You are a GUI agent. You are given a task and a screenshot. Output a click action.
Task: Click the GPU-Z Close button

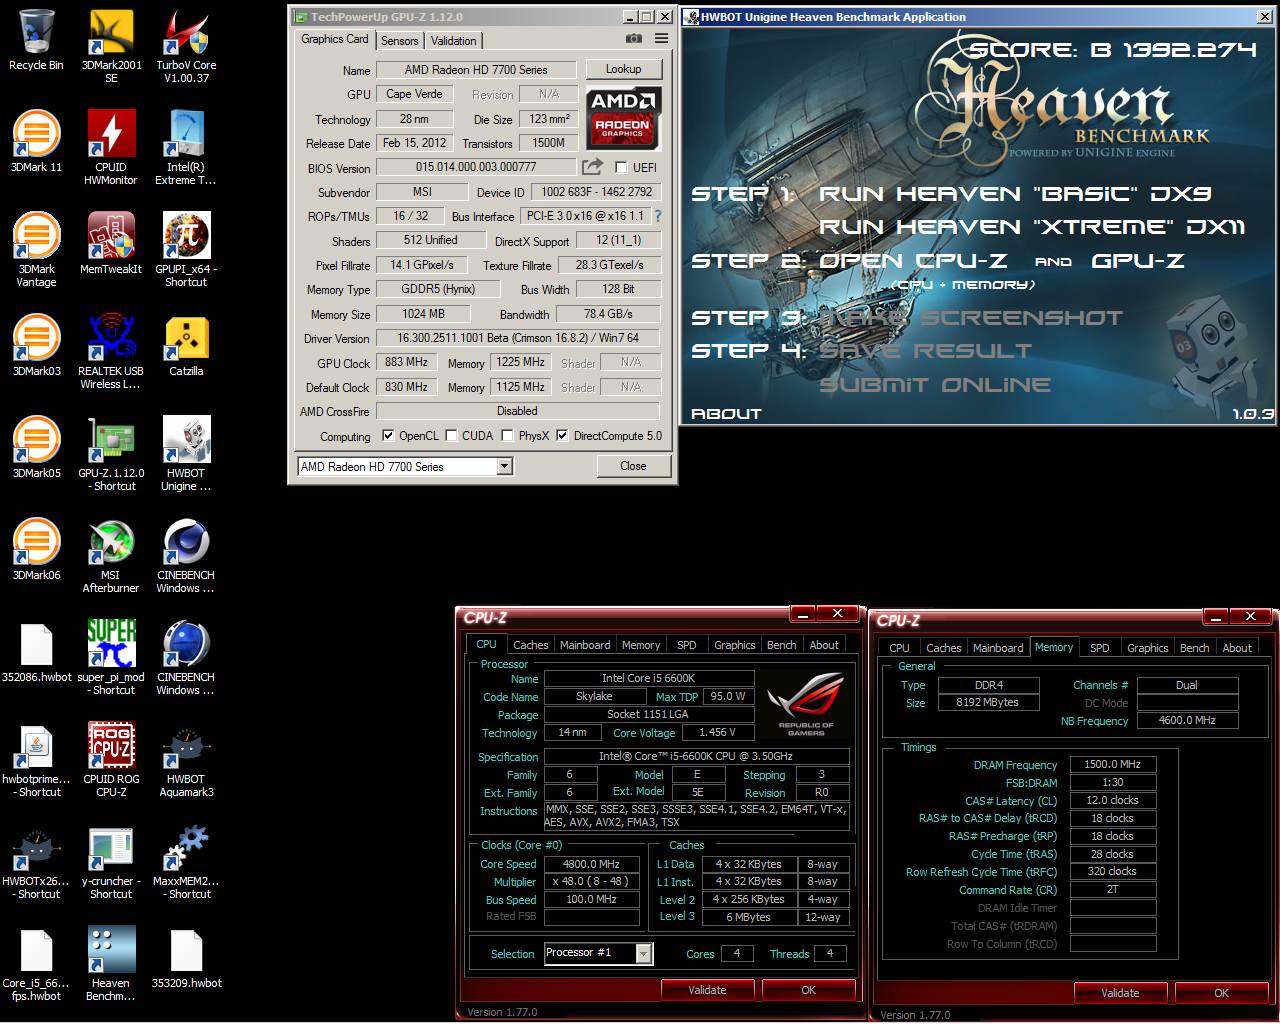pos(633,466)
